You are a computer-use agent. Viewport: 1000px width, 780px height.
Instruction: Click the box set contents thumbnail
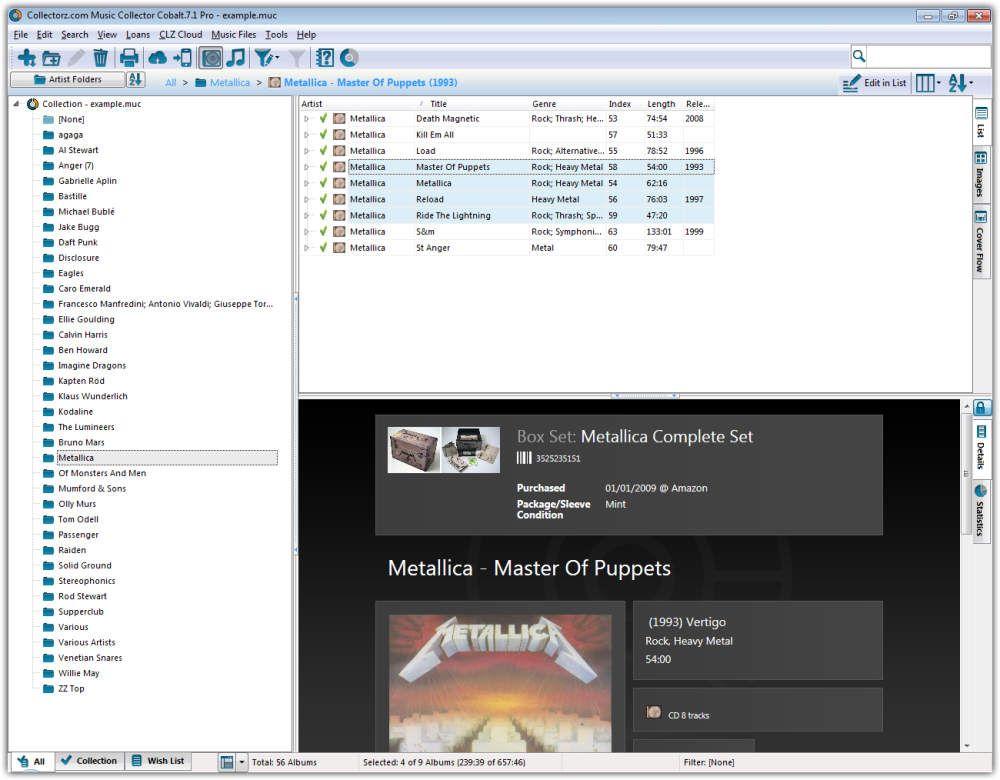click(471, 450)
